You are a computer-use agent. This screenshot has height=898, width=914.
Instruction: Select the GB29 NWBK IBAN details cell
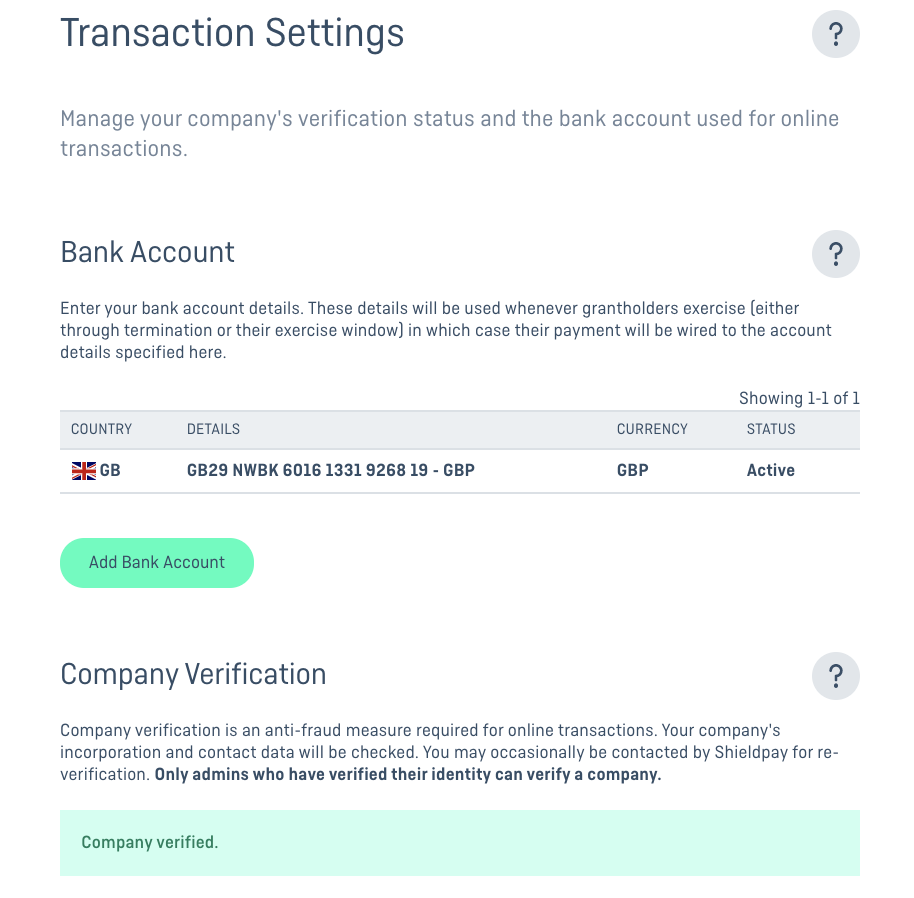[331, 470]
